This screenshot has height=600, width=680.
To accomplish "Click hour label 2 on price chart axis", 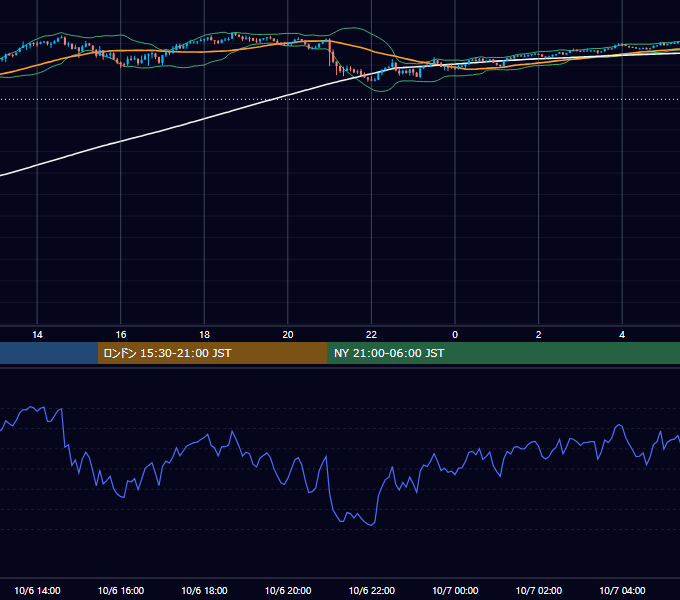I will (539, 335).
